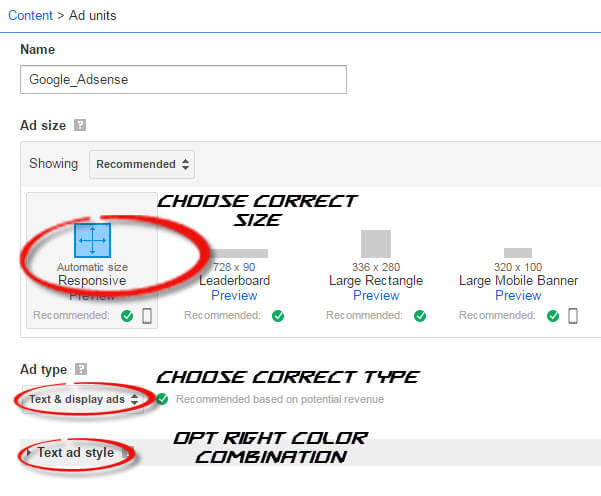Click the mobile phone icon under Responsive
The height and width of the screenshot is (496, 601).
tap(147, 316)
